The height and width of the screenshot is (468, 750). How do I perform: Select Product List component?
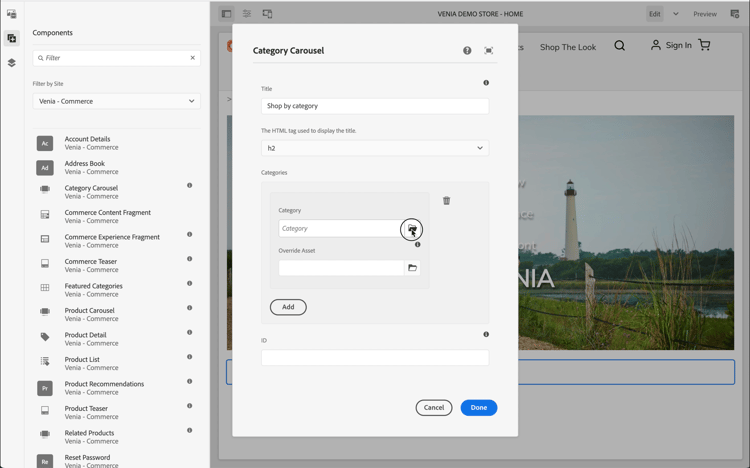tap(116, 363)
